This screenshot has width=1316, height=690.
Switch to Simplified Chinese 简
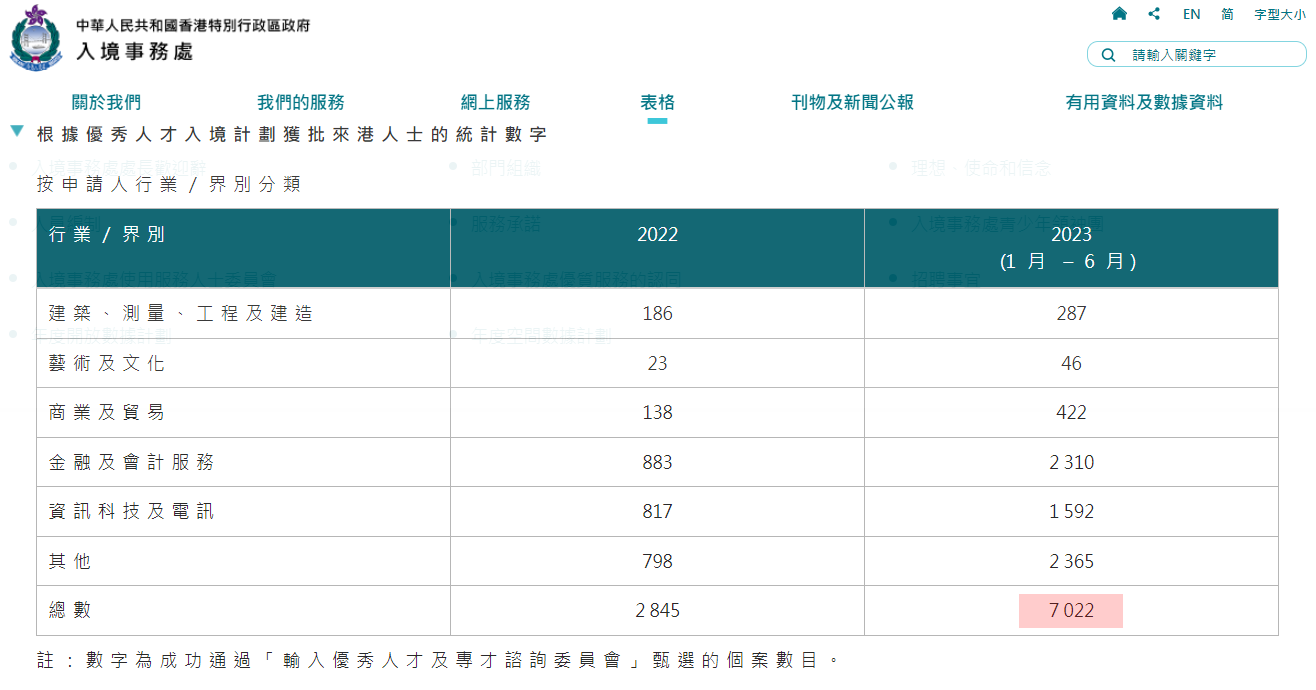(x=1227, y=14)
